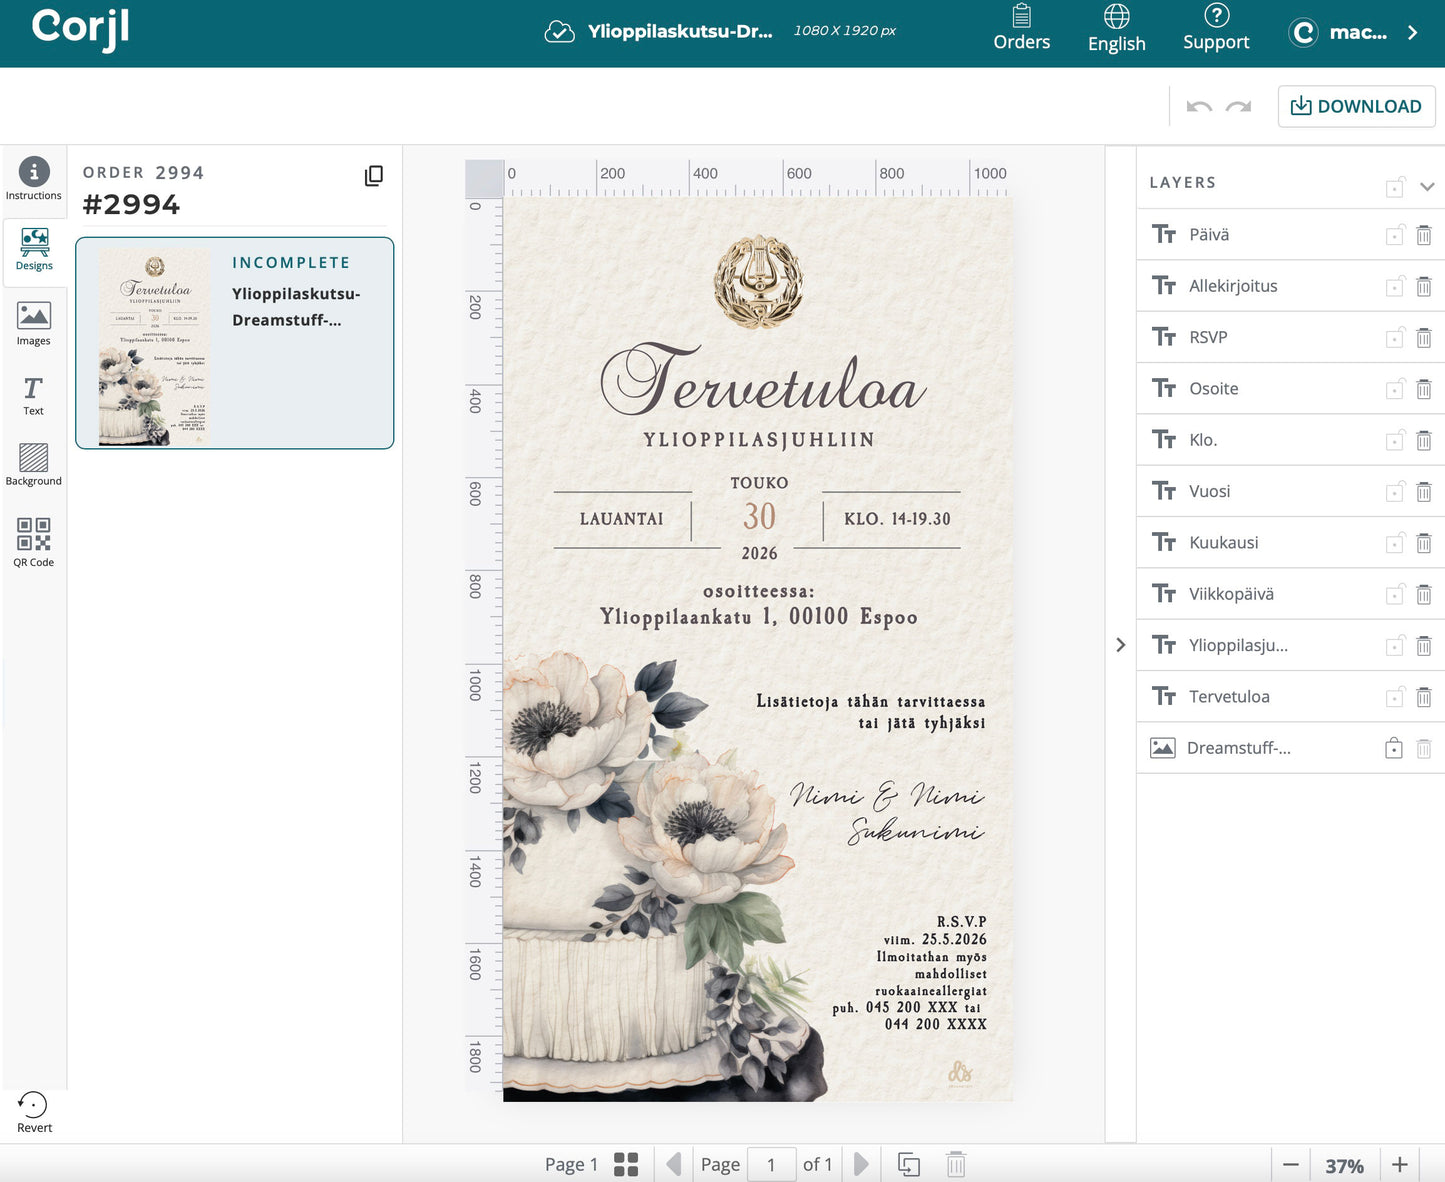Image resolution: width=1445 pixels, height=1182 pixels.
Task: Copy order number with clipboard icon
Action: tap(373, 176)
